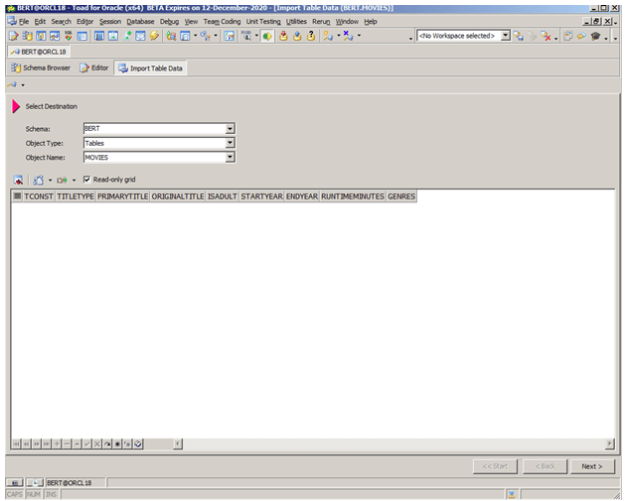Click the new connection plug icon
Image resolution: width=626 pixels, height=501 pixels.
coord(328,36)
